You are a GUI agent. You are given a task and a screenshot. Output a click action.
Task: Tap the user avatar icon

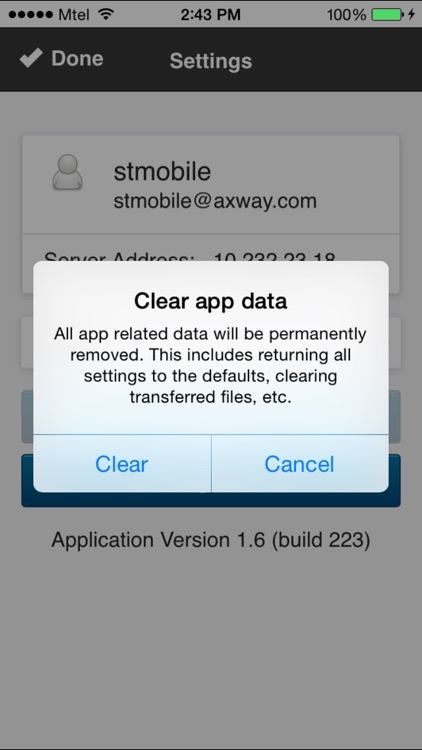(67, 172)
